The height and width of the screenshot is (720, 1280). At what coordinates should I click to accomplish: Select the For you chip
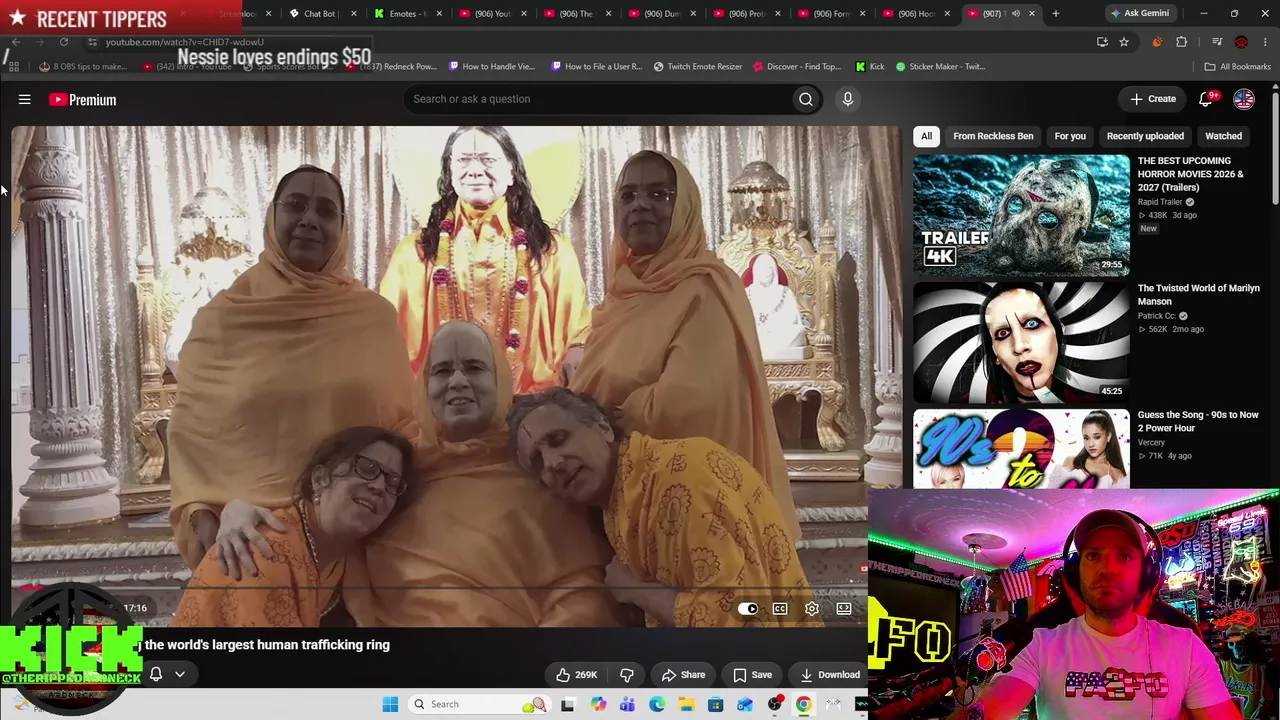click(1070, 136)
